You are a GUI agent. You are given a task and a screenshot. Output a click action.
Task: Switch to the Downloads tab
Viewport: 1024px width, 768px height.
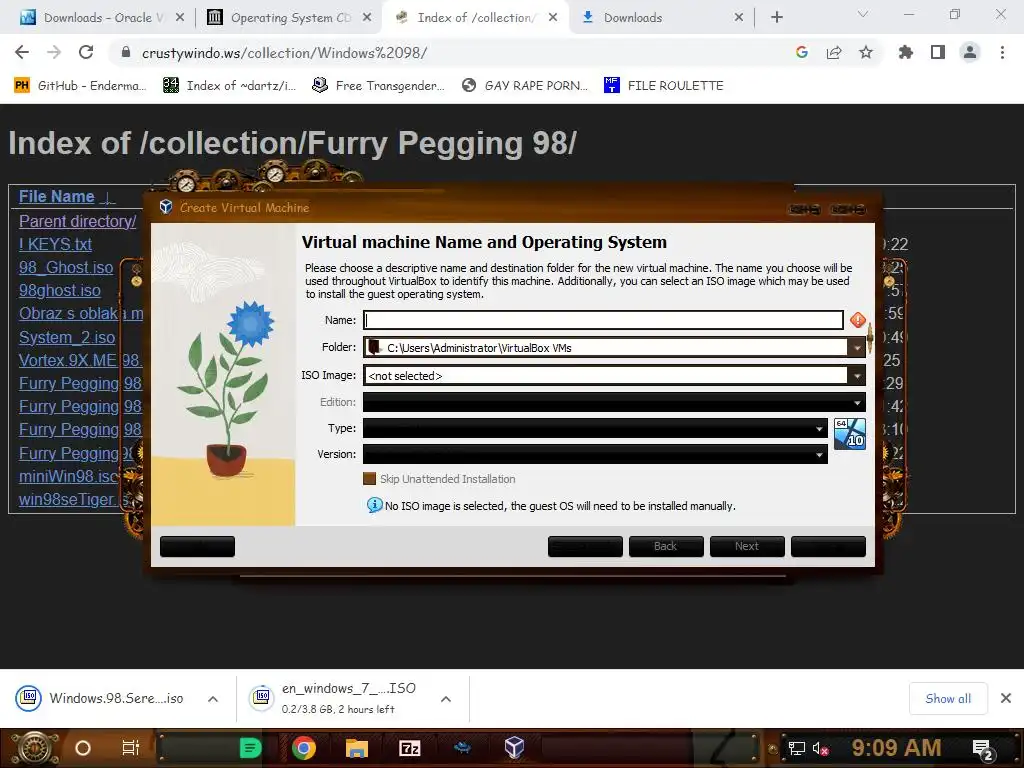[662, 18]
